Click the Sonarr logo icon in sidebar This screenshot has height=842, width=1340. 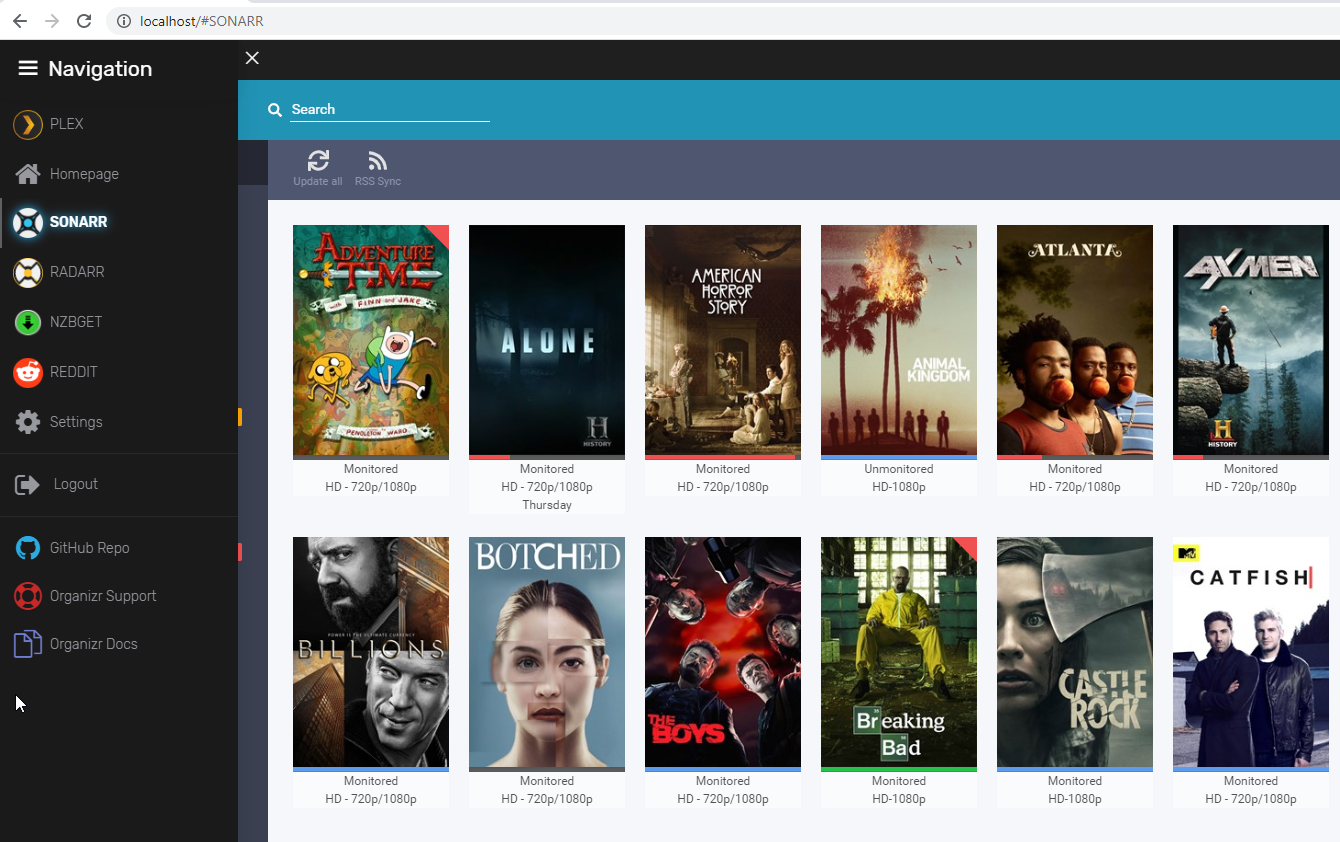[x=28, y=222]
